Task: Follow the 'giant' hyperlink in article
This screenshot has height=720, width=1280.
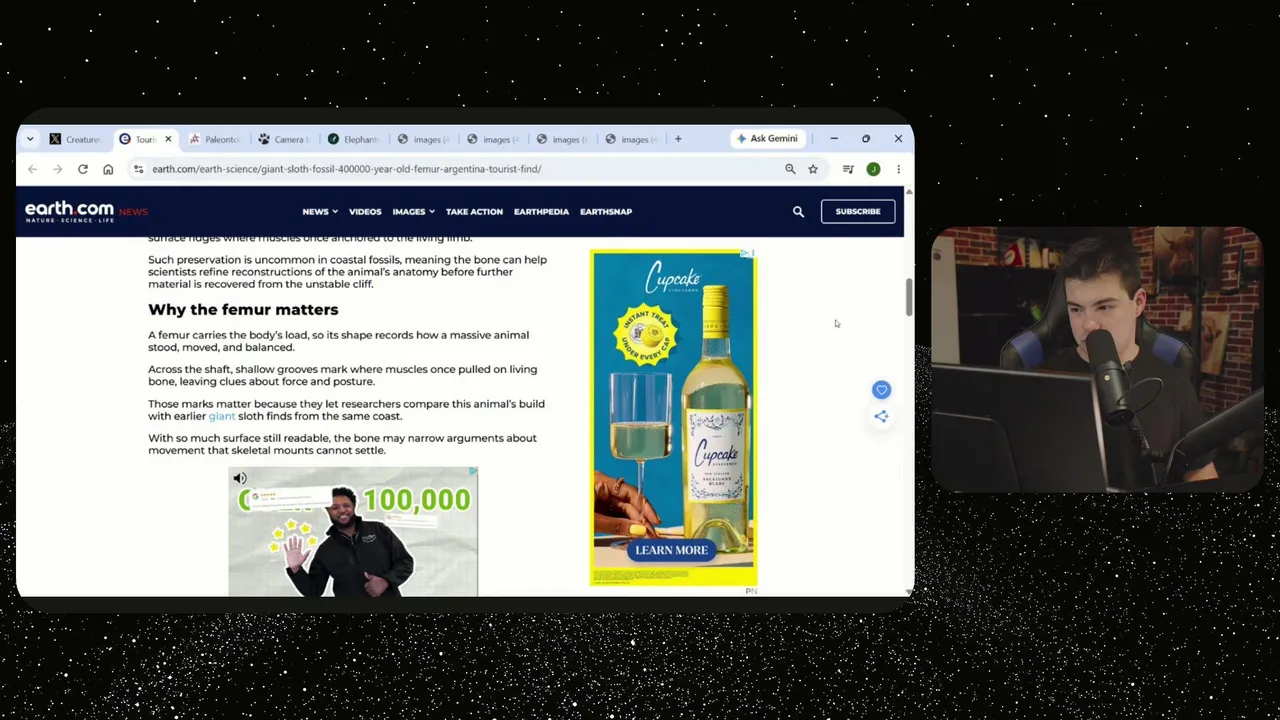Action: pyautogui.click(x=222, y=416)
